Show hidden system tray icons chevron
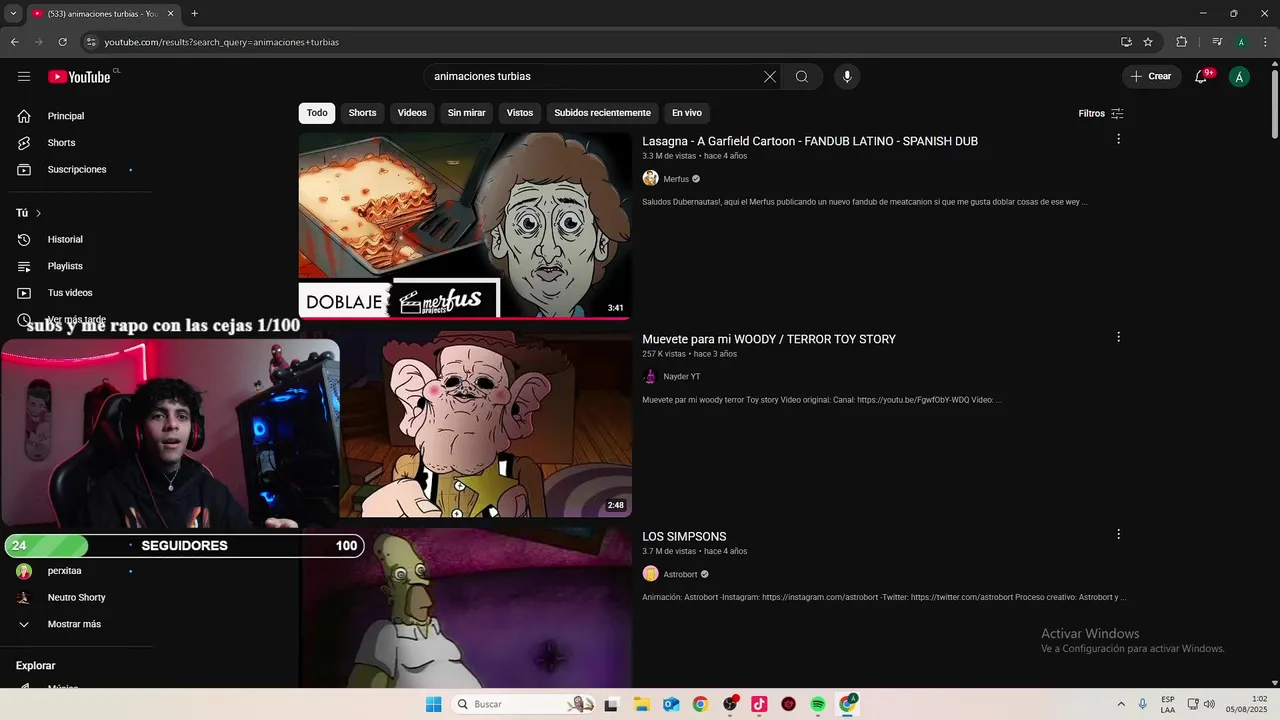The height and width of the screenshot is (720, 1280). click(1120, 704)
